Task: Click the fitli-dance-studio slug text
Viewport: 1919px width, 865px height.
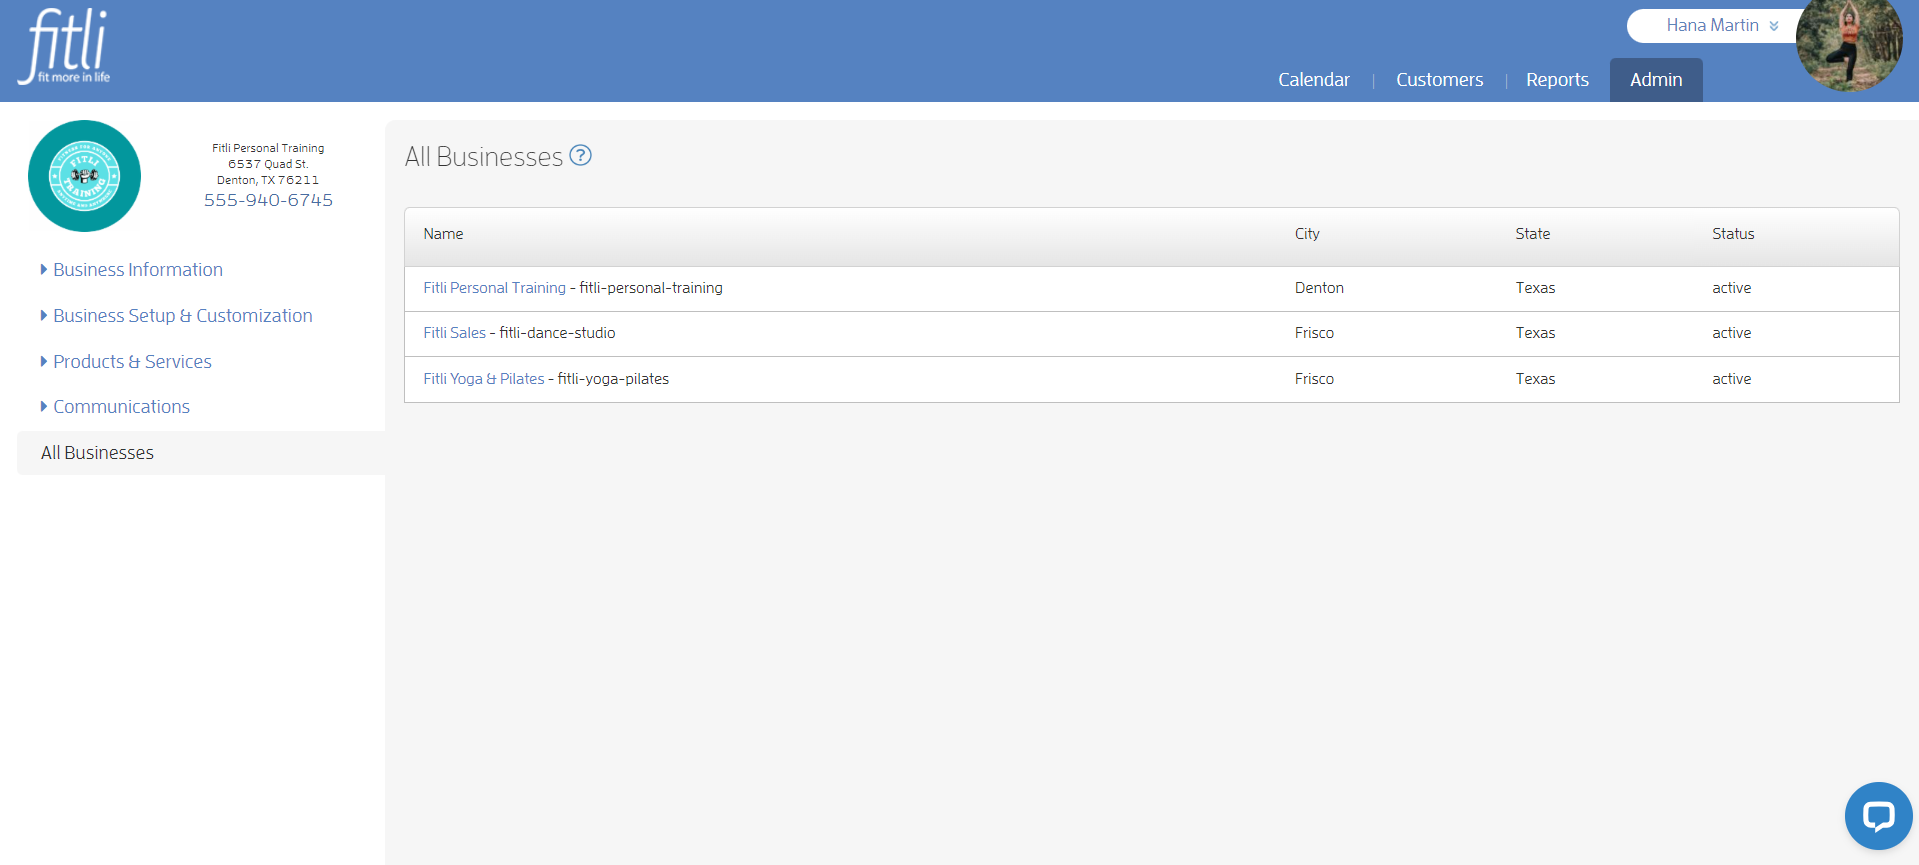Action: coord(557,333)
